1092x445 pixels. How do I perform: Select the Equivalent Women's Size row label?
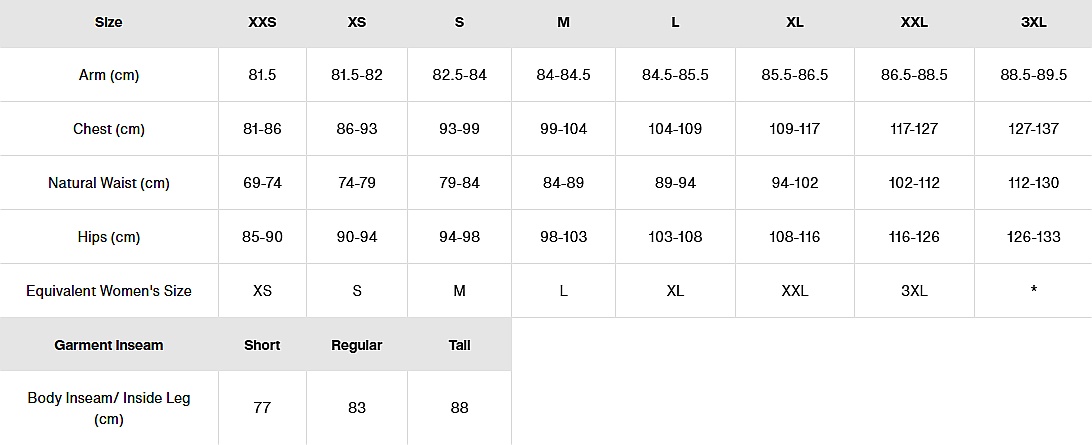tap(108, 291)
